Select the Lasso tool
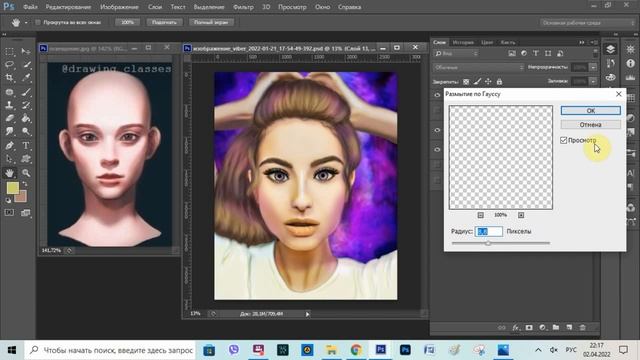 (x=9, y=64)
